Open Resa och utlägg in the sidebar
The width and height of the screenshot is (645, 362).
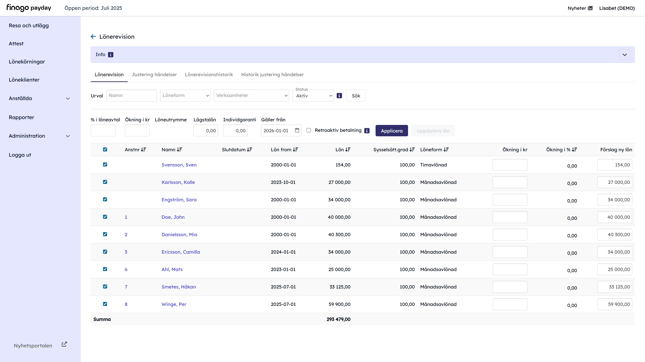pos(29,26)
